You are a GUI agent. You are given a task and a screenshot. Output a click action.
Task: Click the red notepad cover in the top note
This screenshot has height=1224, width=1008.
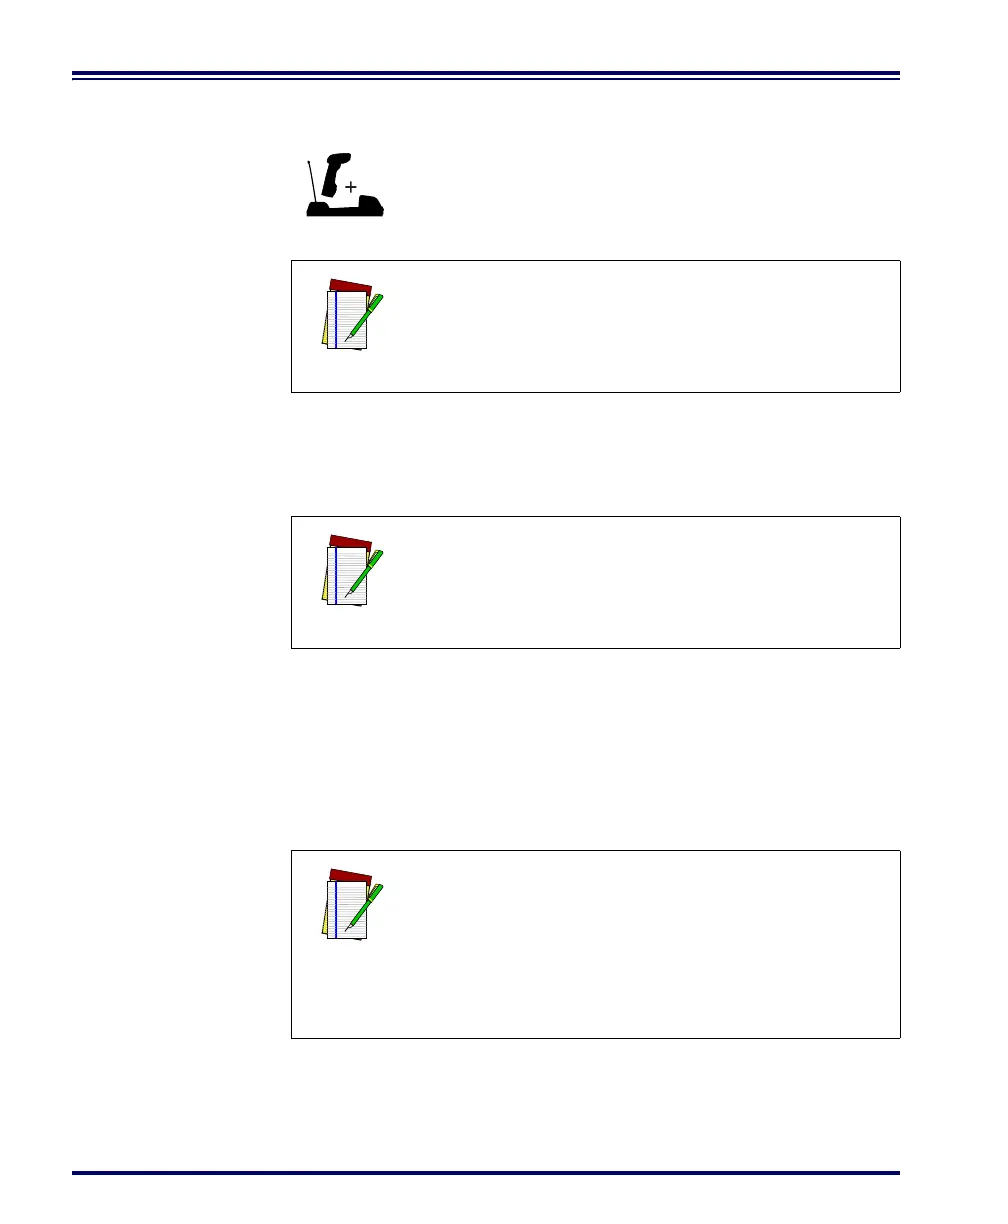(x=350, y=286)
